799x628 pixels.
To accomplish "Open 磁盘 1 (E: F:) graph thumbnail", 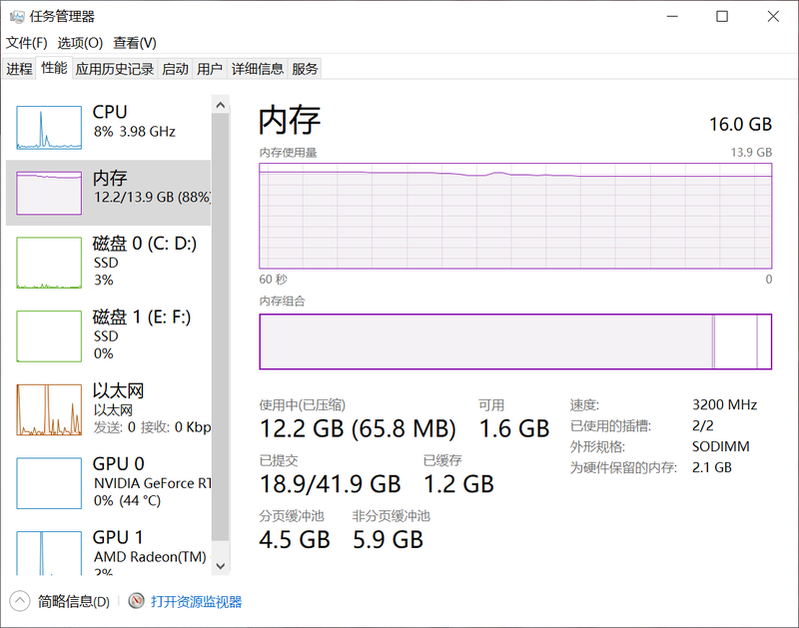I will 48,336.
